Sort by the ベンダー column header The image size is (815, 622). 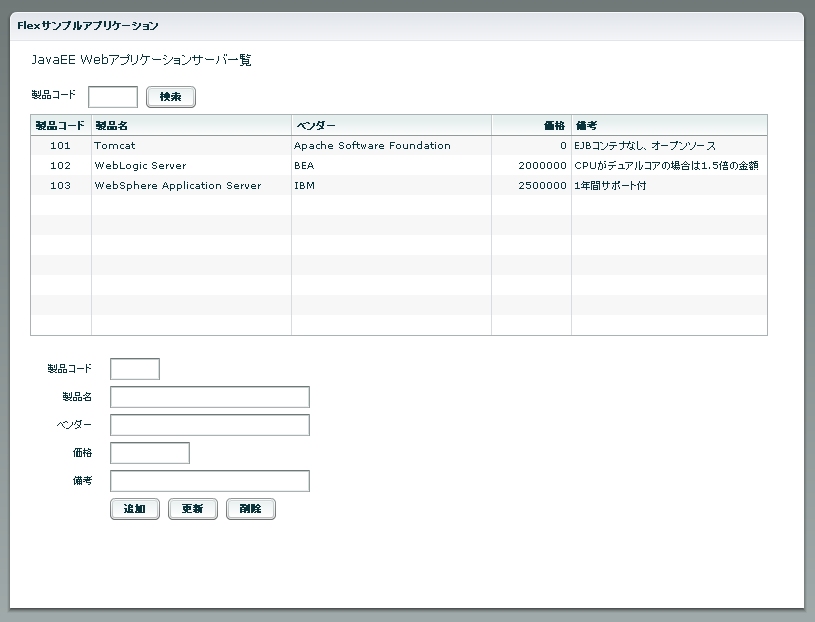[391, 125]
